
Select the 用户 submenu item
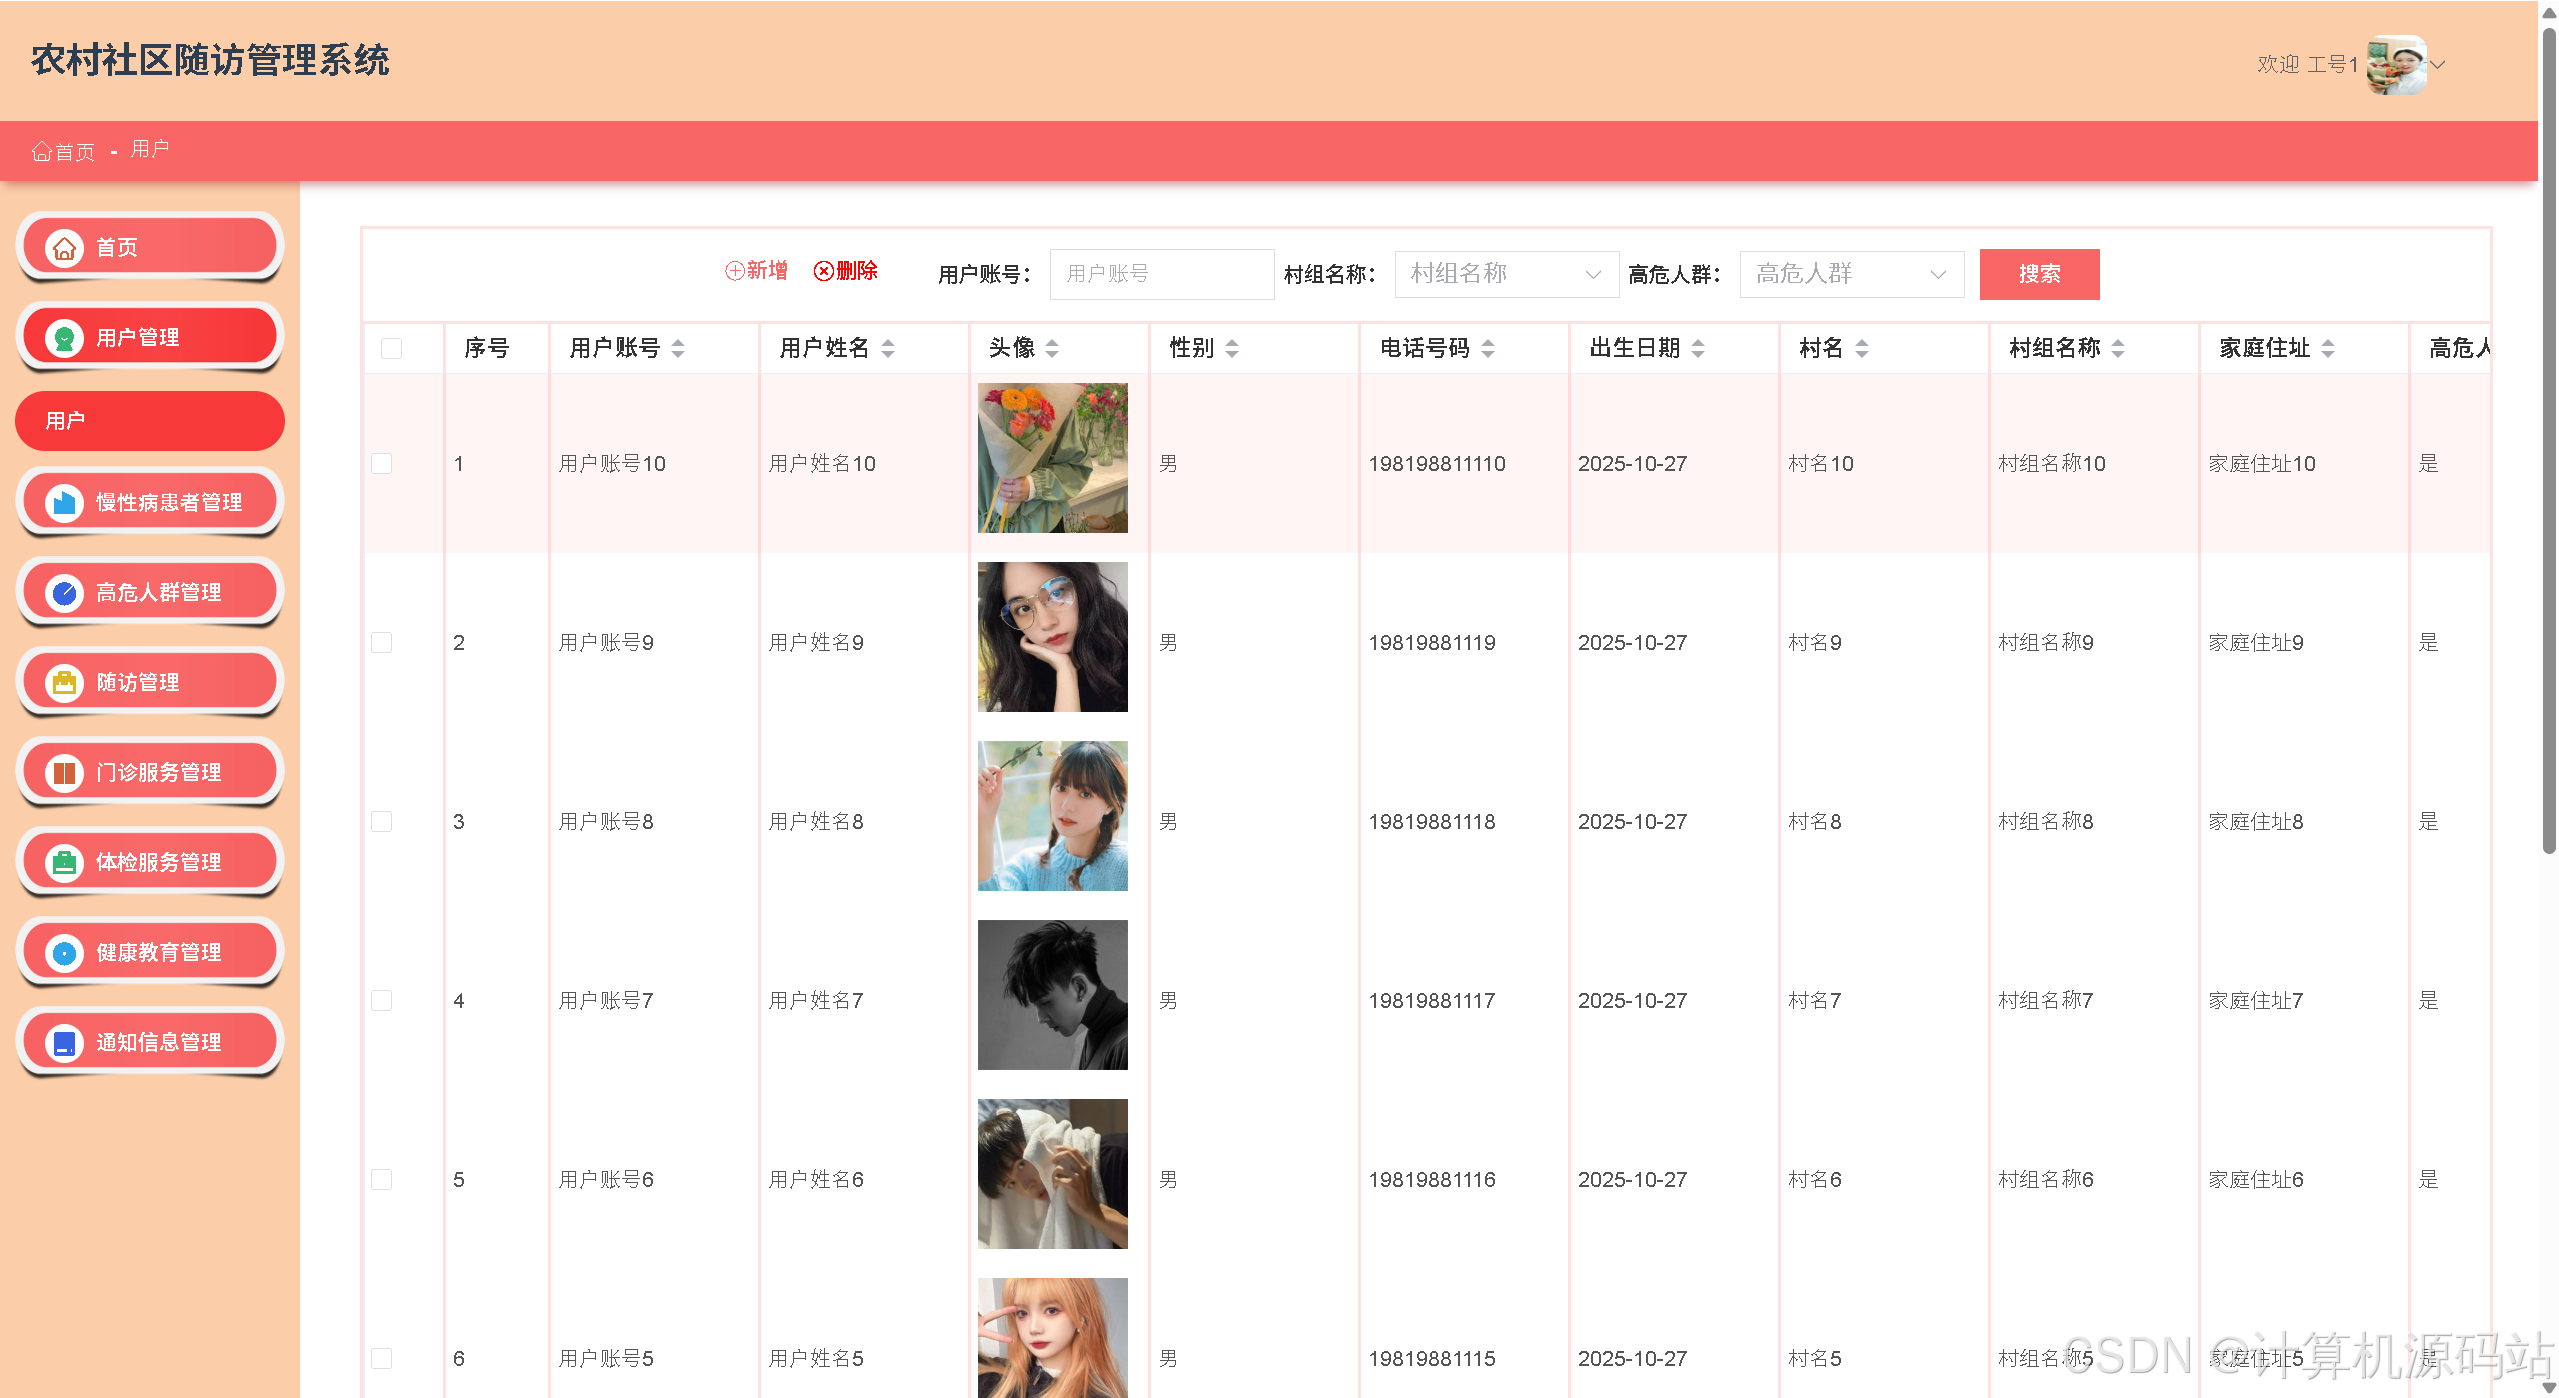click(150, 421)
